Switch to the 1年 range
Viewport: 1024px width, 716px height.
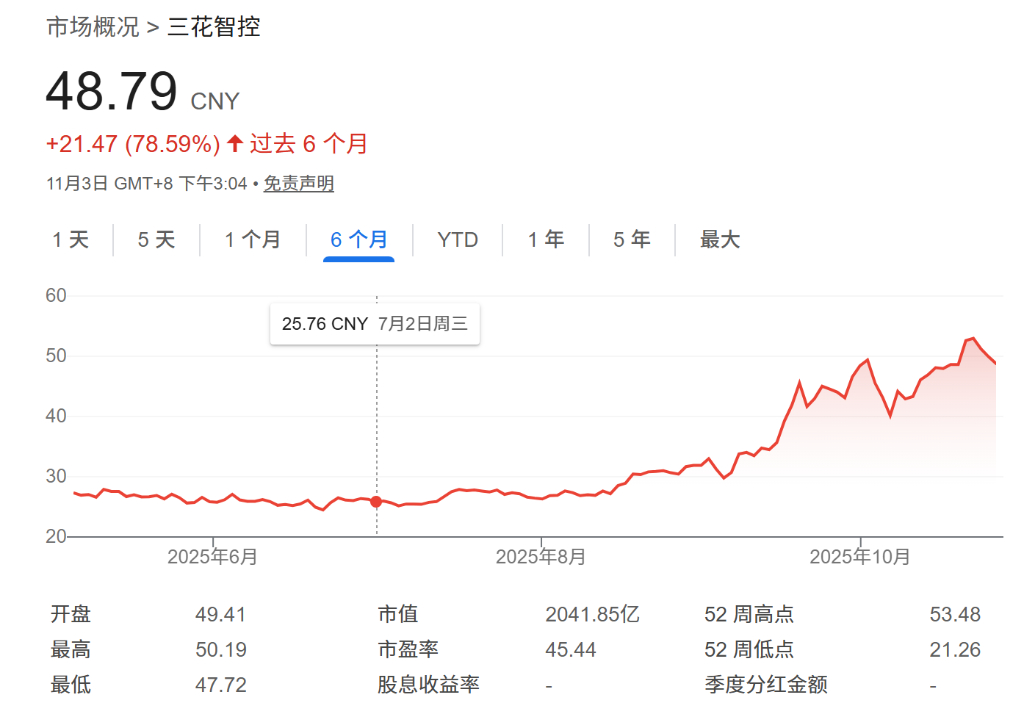546,239
